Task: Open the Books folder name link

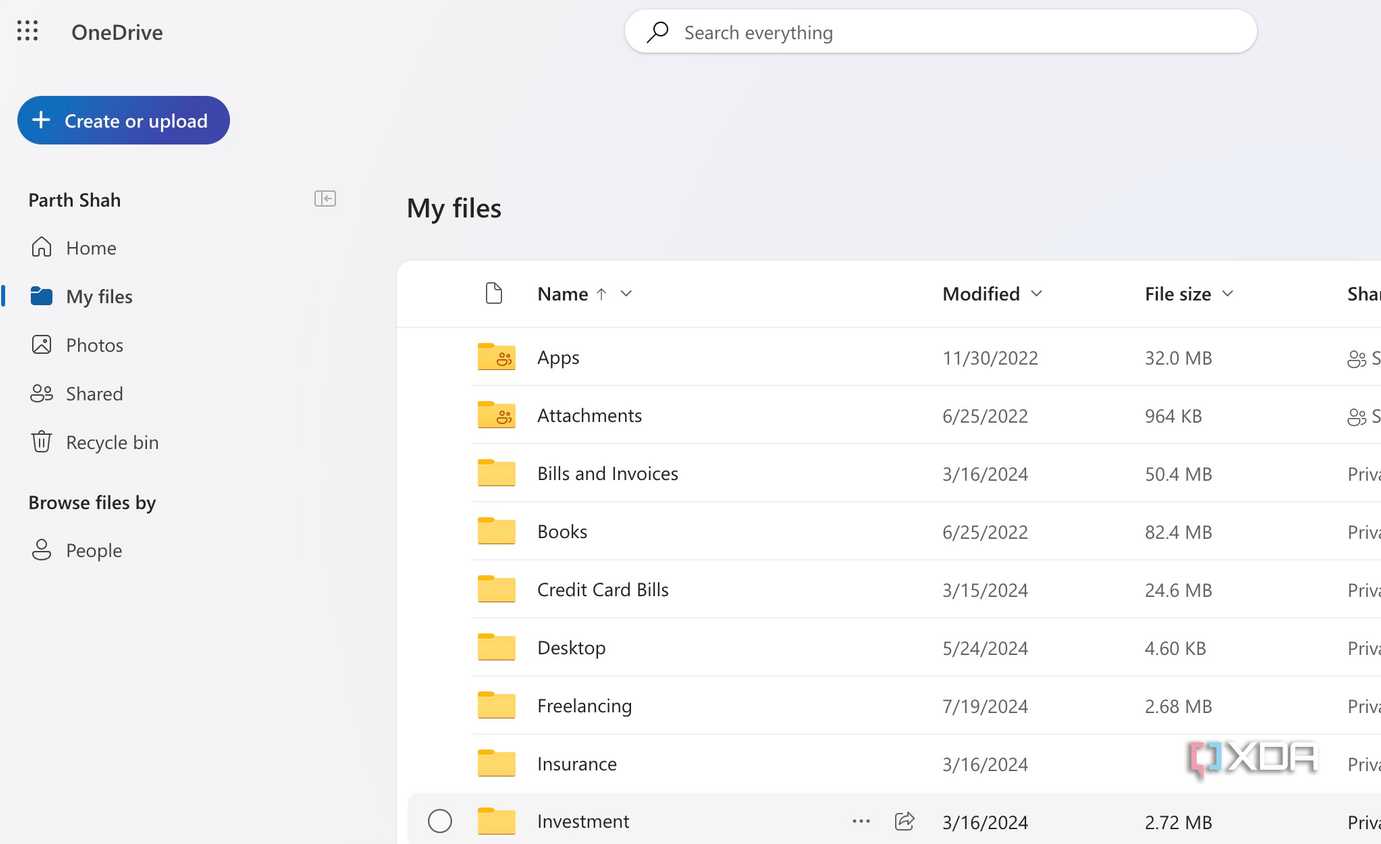Action: click(x=562, y=531)
